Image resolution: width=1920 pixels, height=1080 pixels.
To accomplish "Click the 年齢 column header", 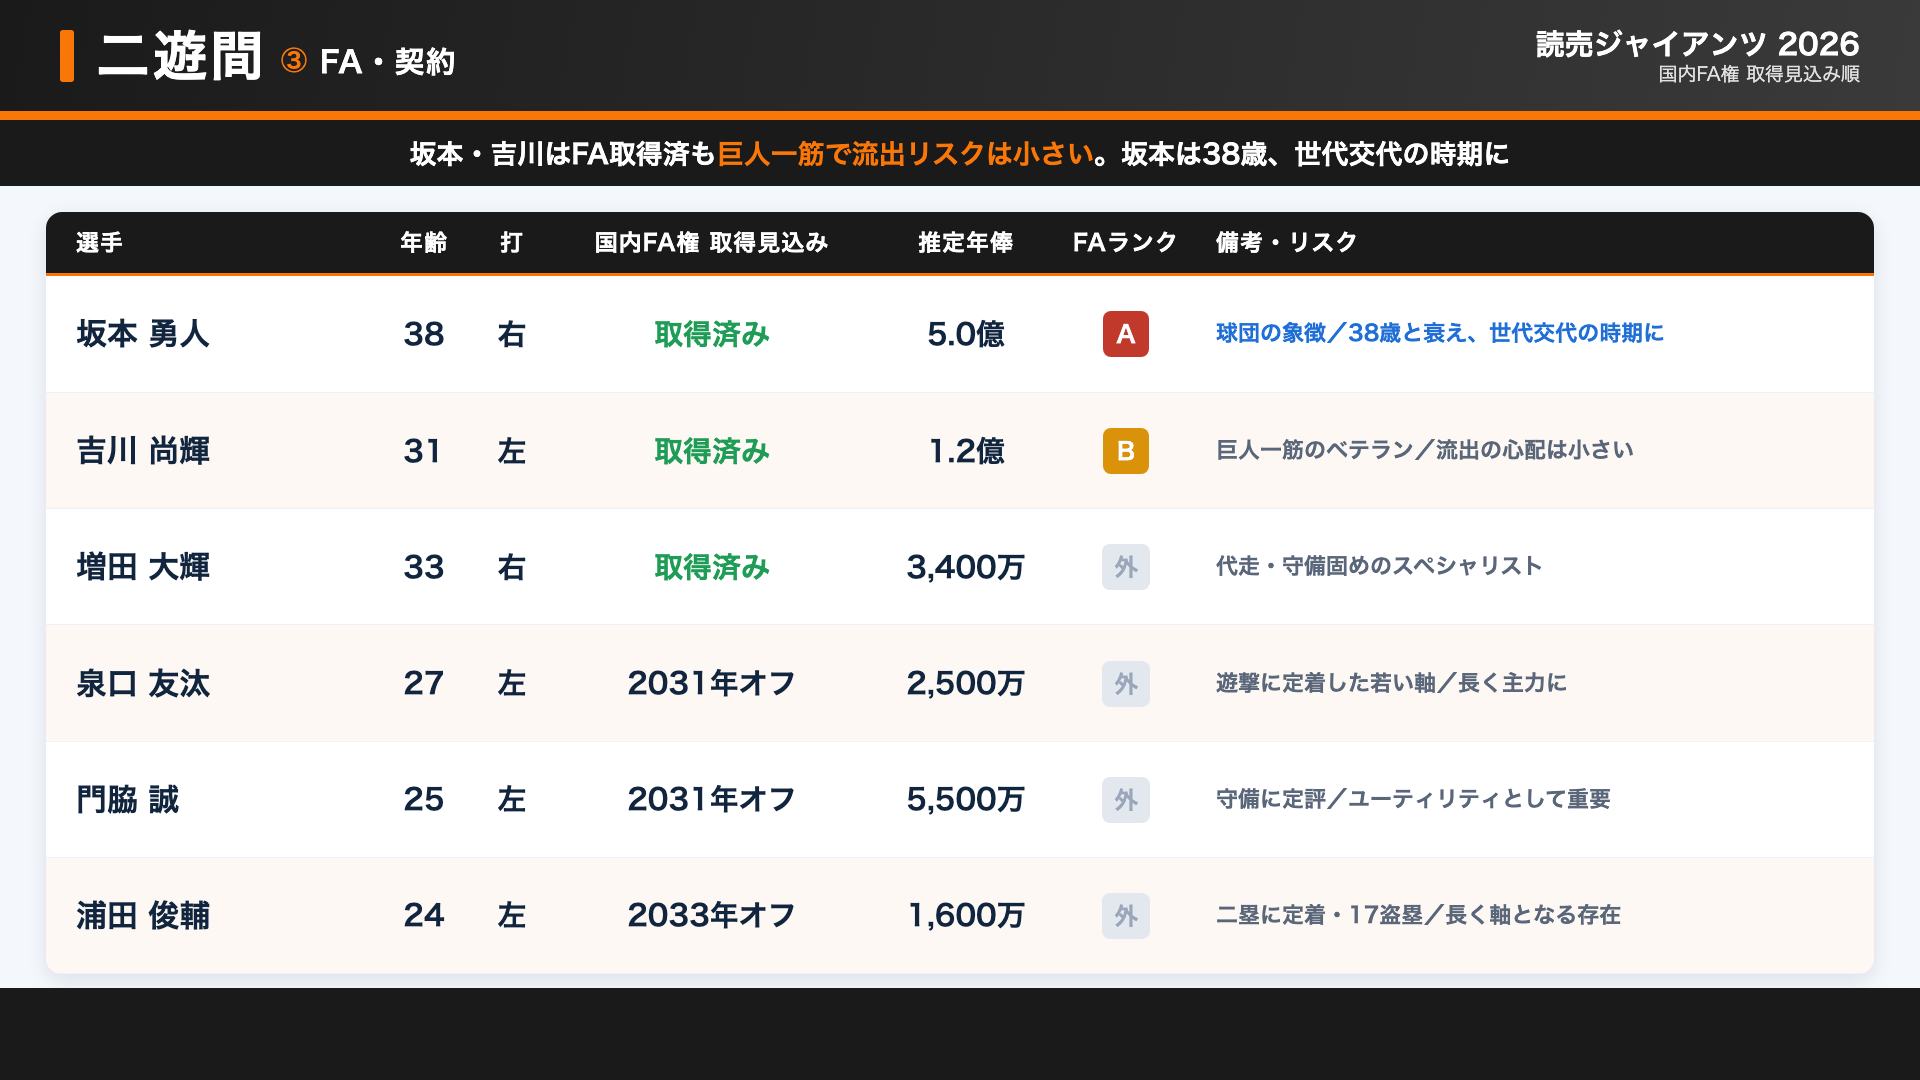I will [424, 243].
